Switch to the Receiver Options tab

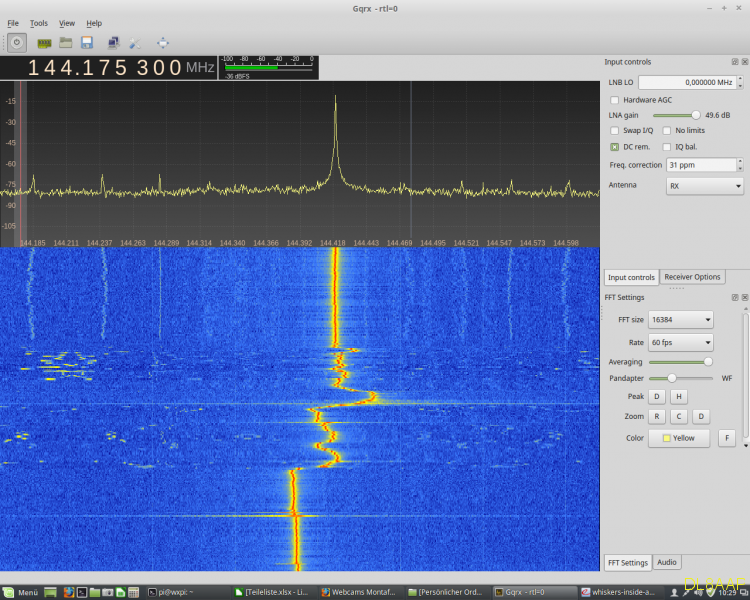click(x=692, y=277)
